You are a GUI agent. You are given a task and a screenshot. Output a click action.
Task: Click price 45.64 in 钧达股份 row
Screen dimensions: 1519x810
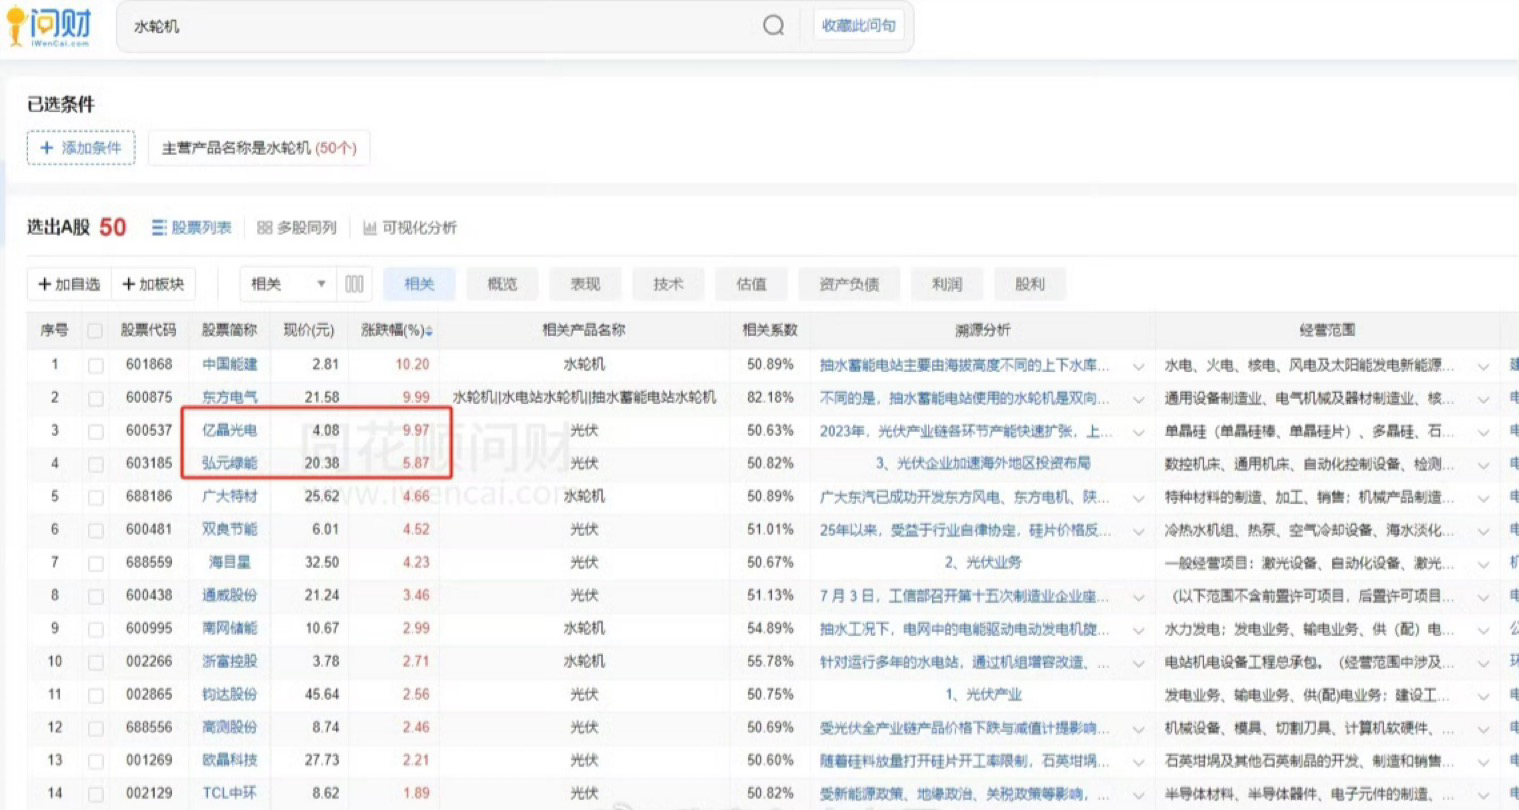click(x=322, y=695)
